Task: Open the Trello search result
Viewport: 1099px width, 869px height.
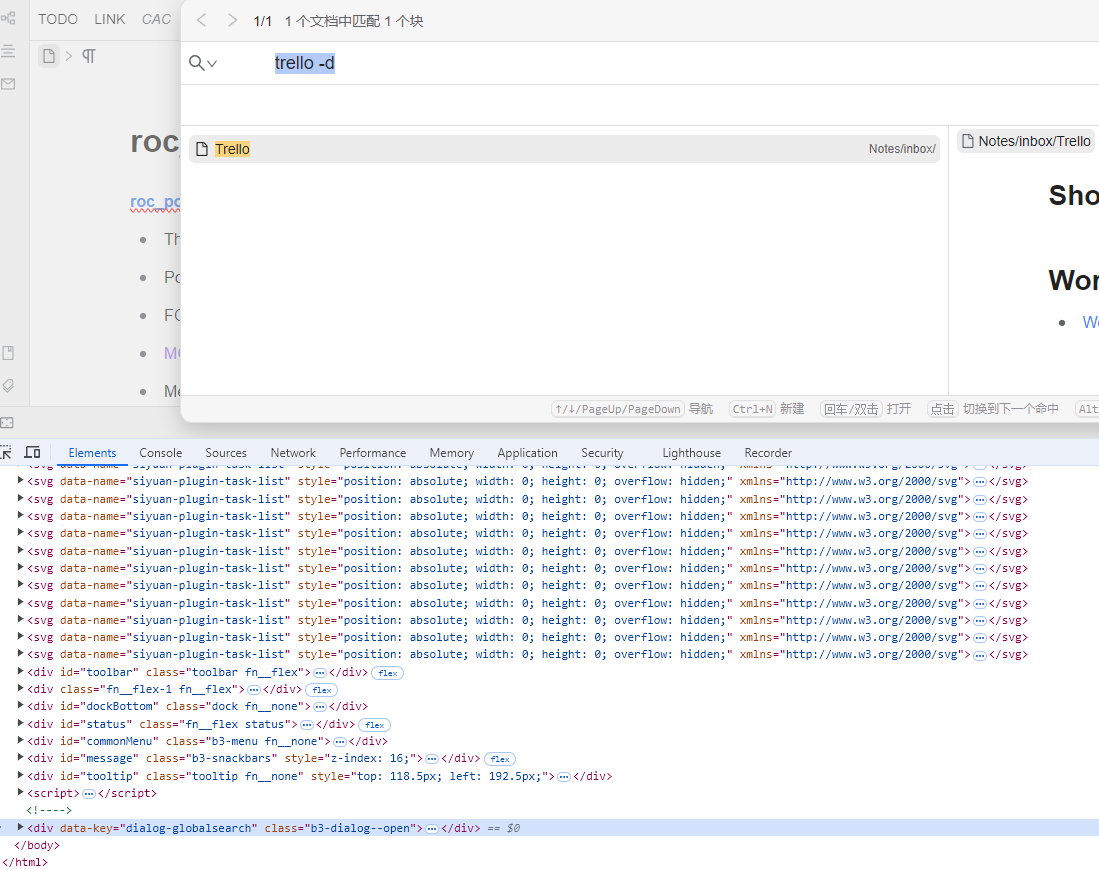Action: tap(232, 149)
